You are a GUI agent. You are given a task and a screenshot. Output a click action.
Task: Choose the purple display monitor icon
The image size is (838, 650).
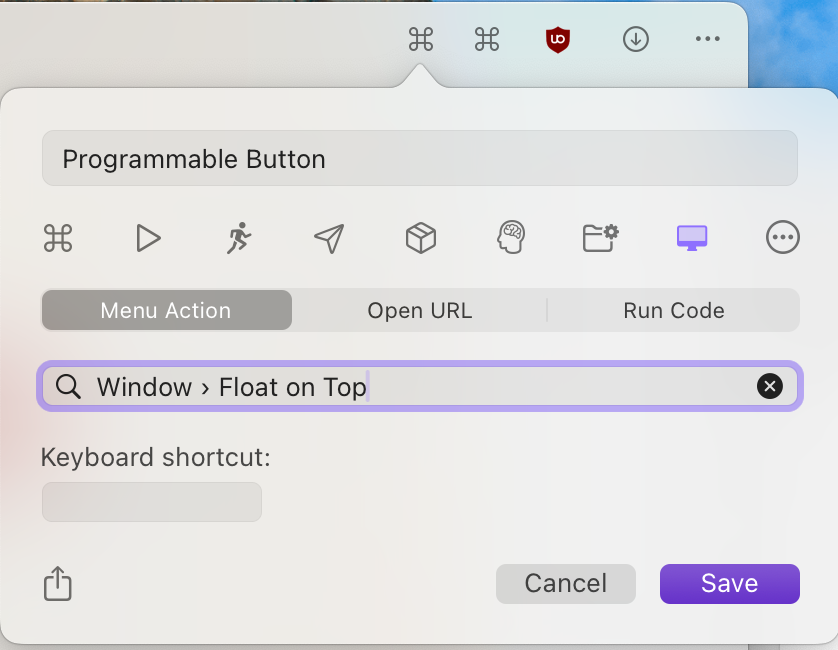(692, 238)
